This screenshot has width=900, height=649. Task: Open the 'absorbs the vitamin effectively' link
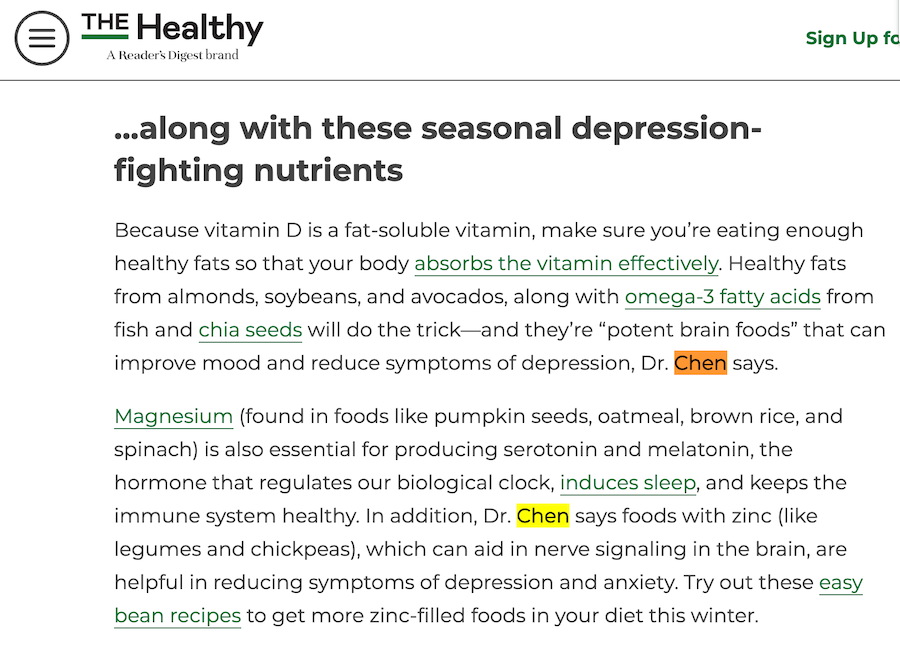tap(566, 263)
